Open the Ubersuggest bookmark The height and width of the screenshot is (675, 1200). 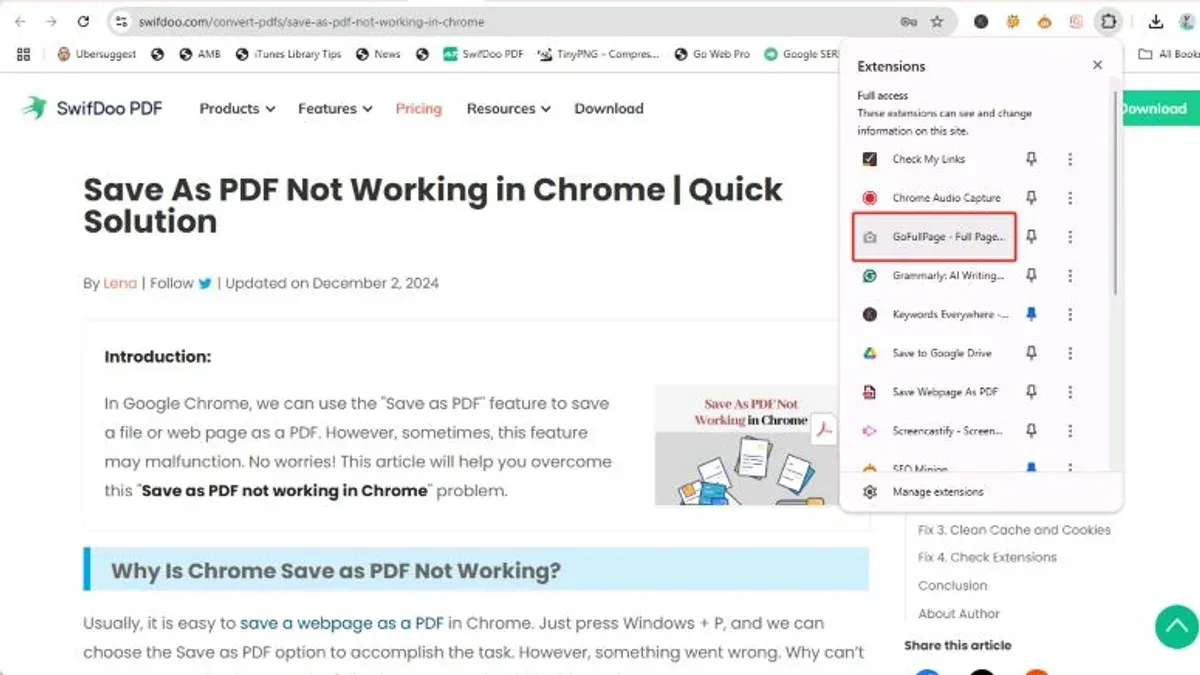click(x=97, y=54)
